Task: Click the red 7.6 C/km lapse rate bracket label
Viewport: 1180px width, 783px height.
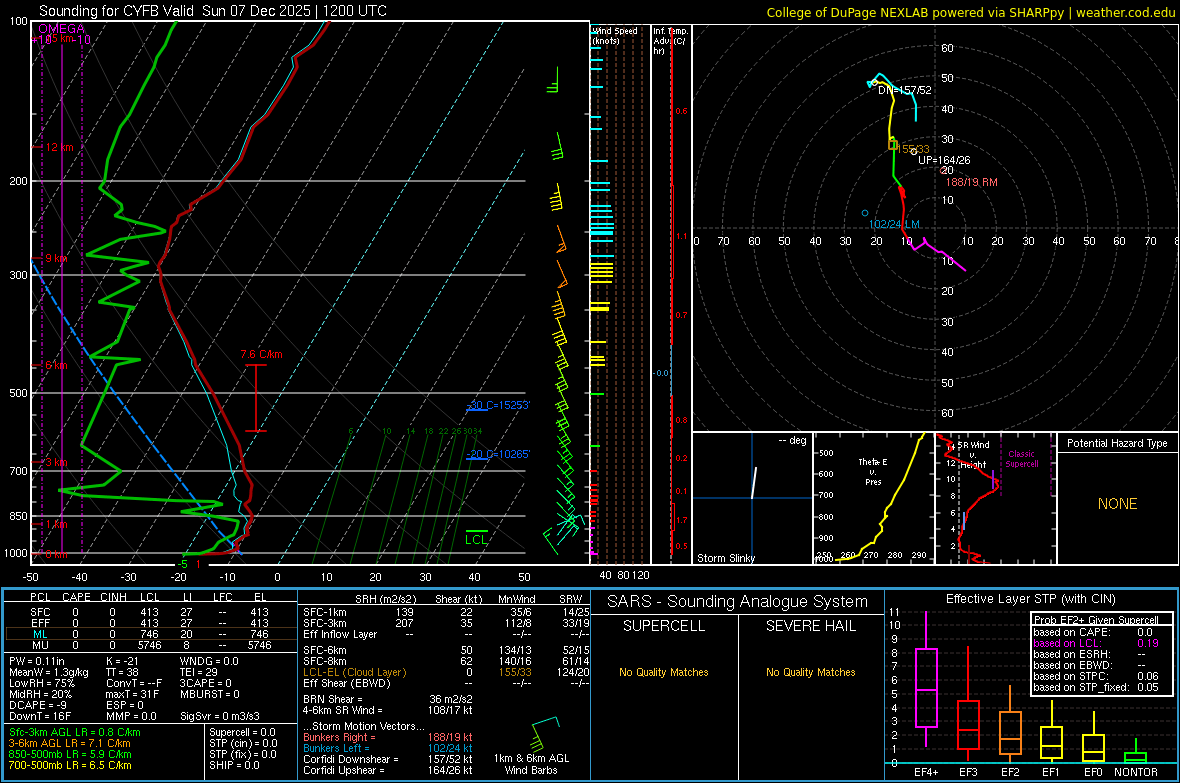Action: 261,354
